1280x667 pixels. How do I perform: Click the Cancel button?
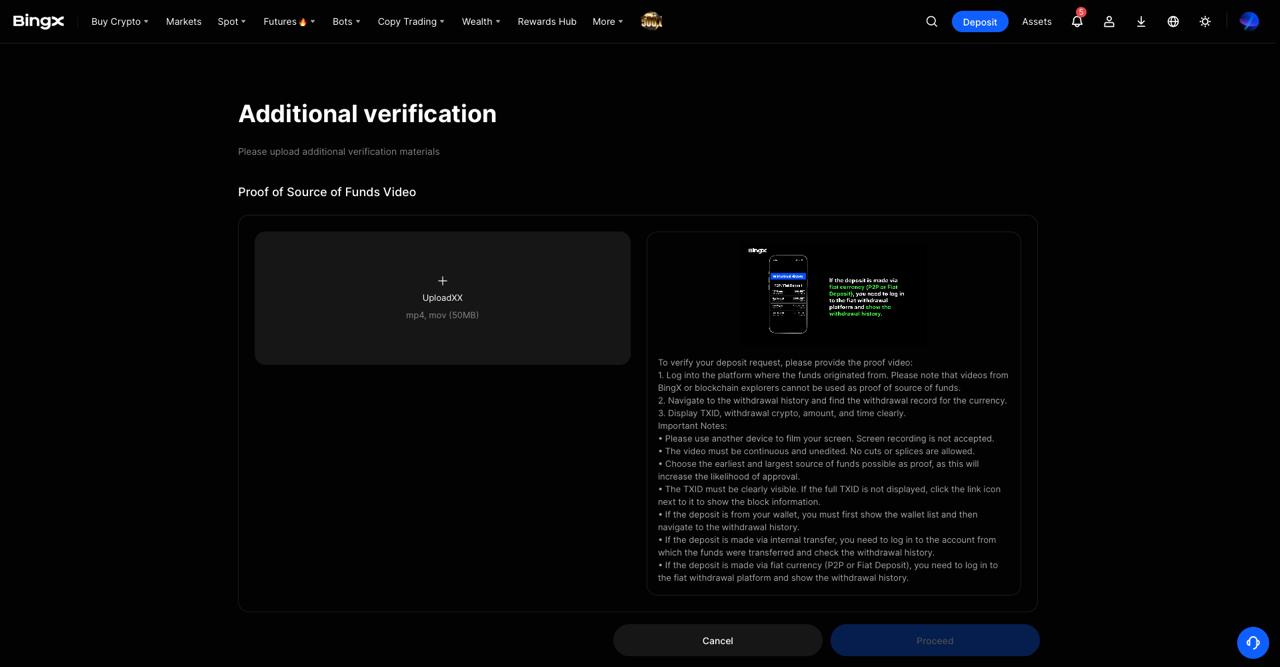(718, 641)
